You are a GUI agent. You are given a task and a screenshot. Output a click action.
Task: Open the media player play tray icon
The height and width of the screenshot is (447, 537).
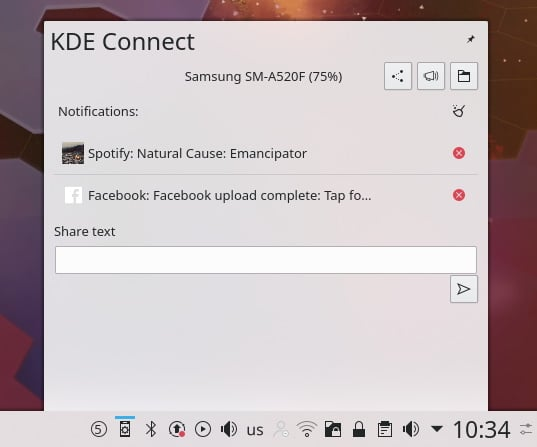pos(203,429)
